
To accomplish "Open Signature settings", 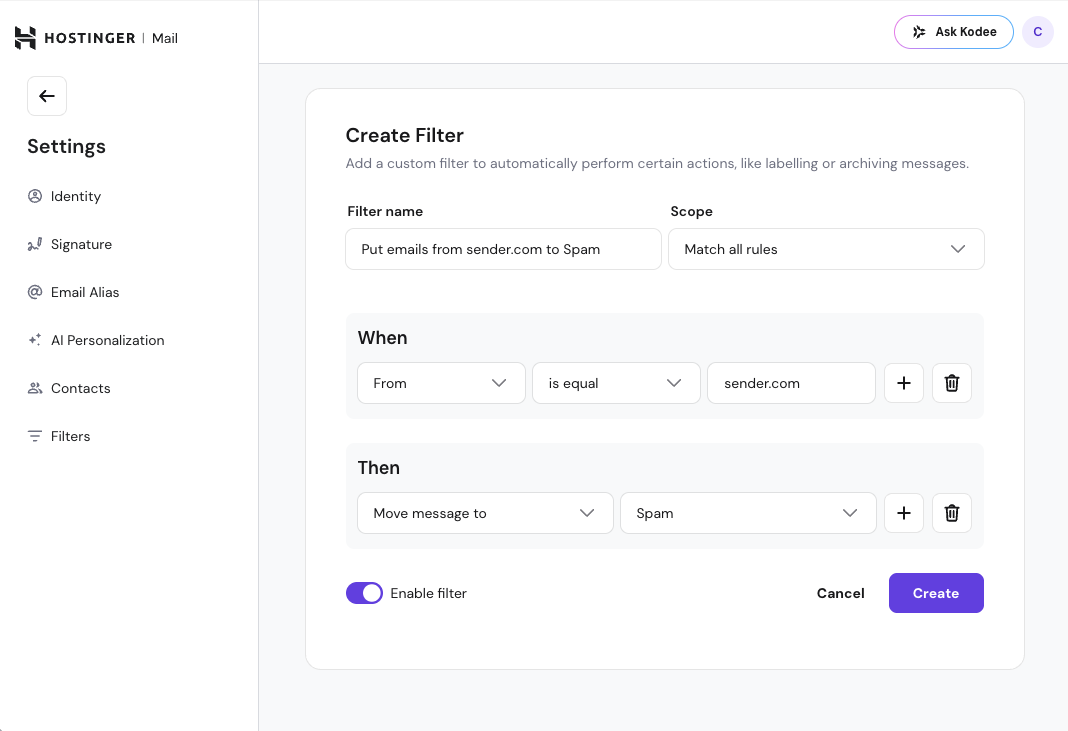I will pos(81,244).
